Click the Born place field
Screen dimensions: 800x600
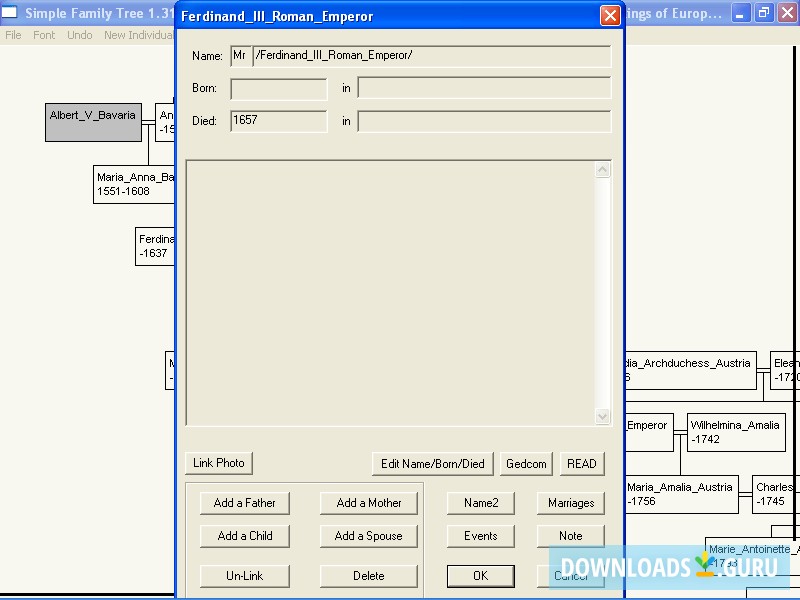coord(484,88)
